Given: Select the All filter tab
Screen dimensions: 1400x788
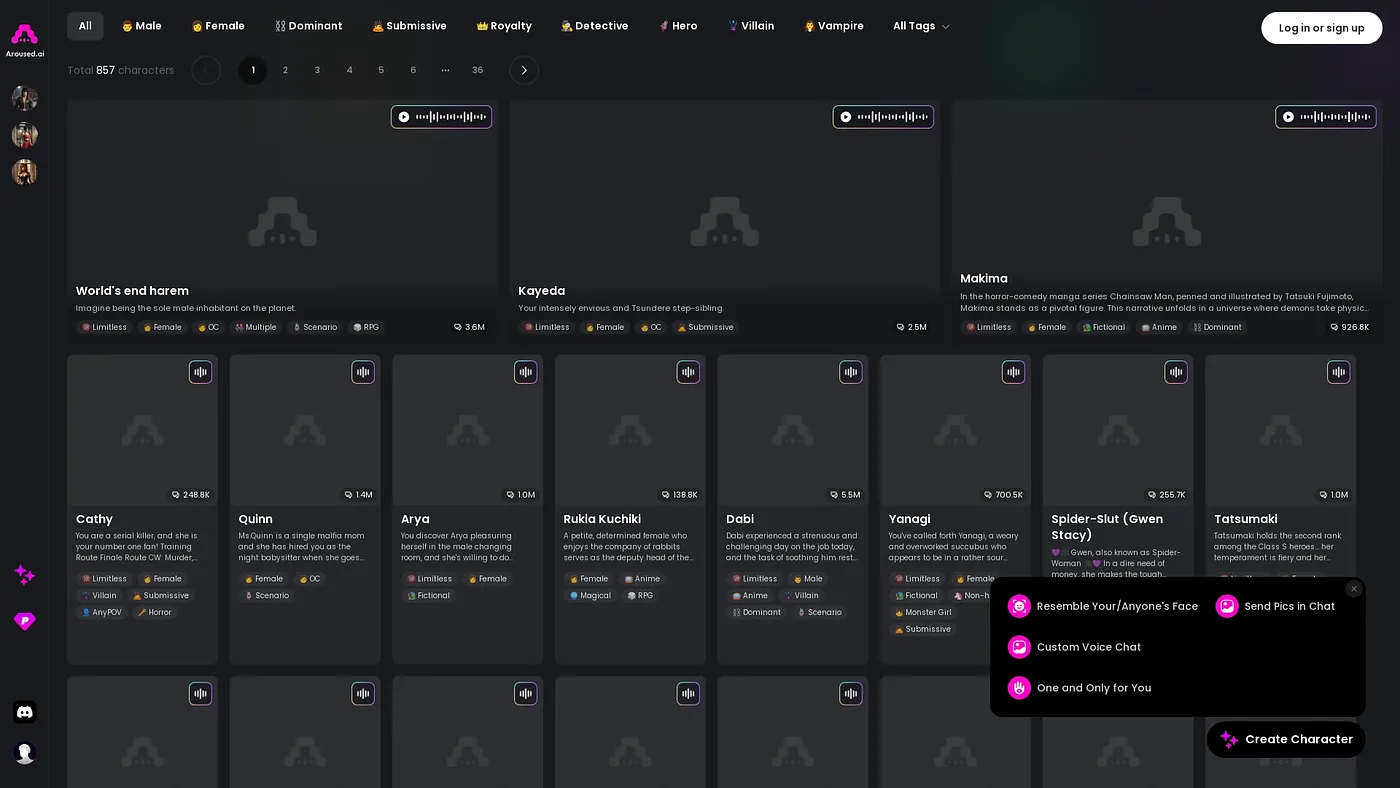Looking at the screenshot, I should [x=85, y=26].
